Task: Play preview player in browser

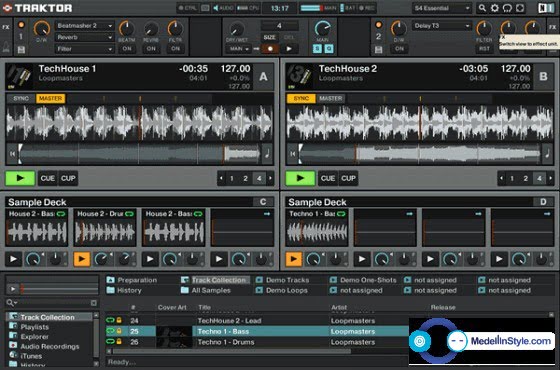Action: pyautogui.click(x=13, y=289)
